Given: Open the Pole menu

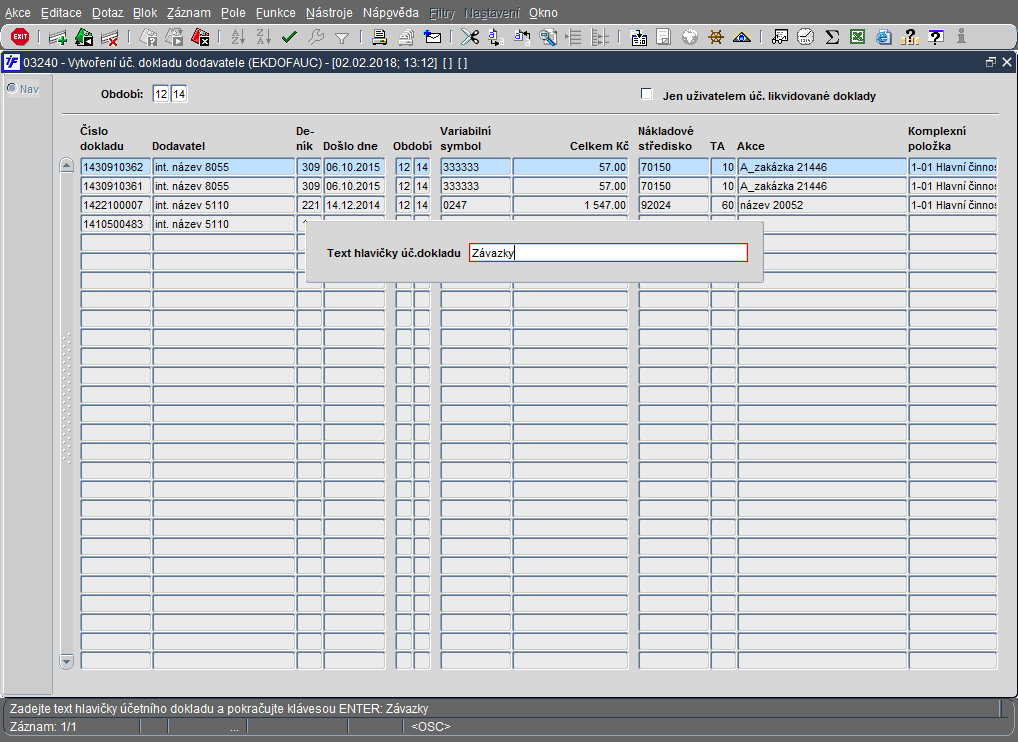Looking at the screenshot, I should 233,13.
